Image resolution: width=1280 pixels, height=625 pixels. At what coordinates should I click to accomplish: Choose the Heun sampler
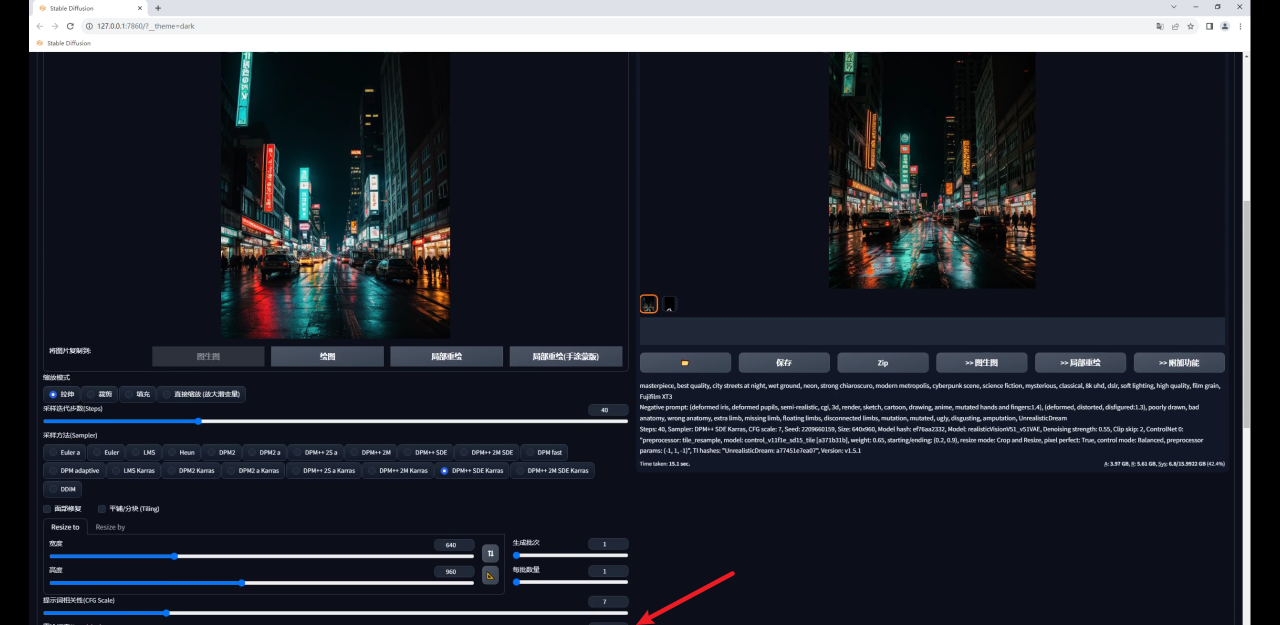(182, 452)
